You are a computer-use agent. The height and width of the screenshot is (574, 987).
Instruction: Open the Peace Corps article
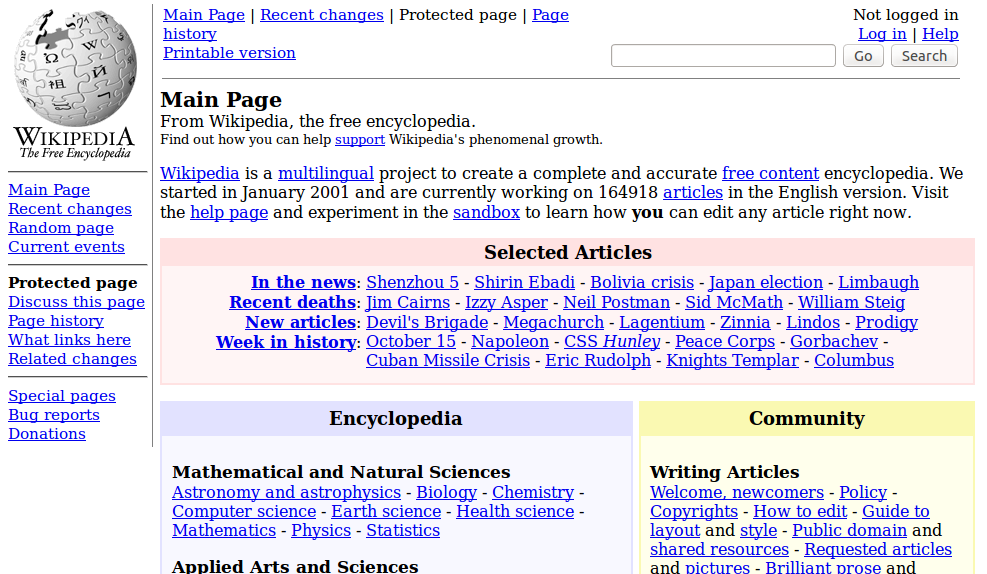pyautogui.click(x=725, y=342)
